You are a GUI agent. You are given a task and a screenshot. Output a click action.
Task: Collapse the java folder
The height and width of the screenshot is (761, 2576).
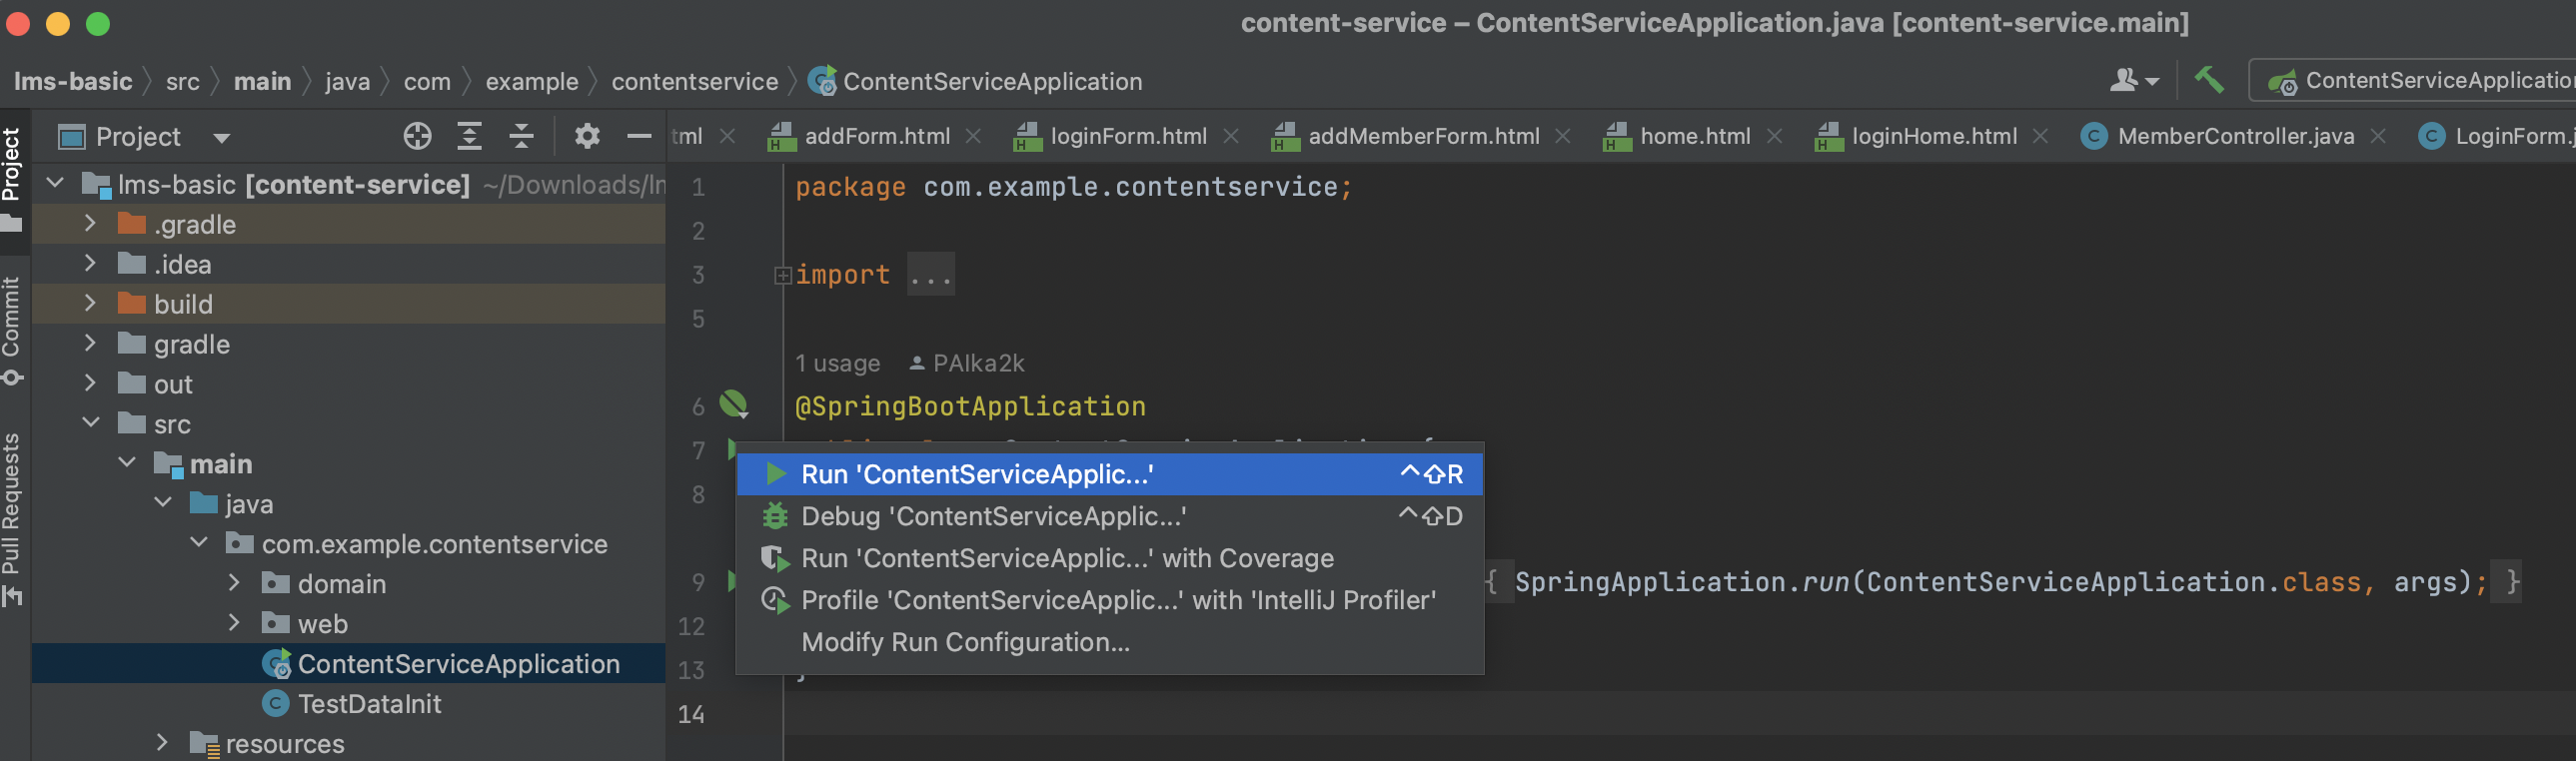click(163, 503)
